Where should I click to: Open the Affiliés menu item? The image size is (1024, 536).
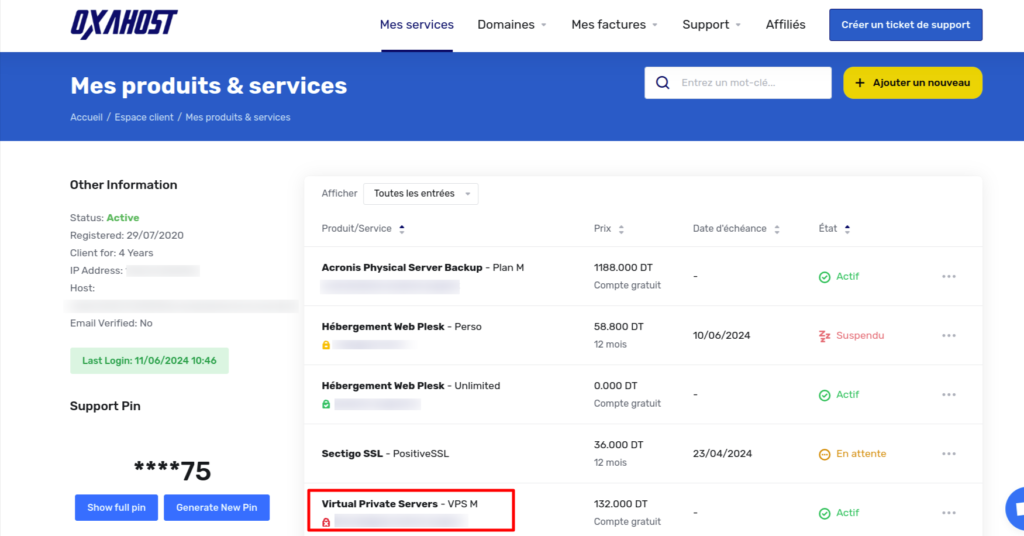(x=785, y=25)
